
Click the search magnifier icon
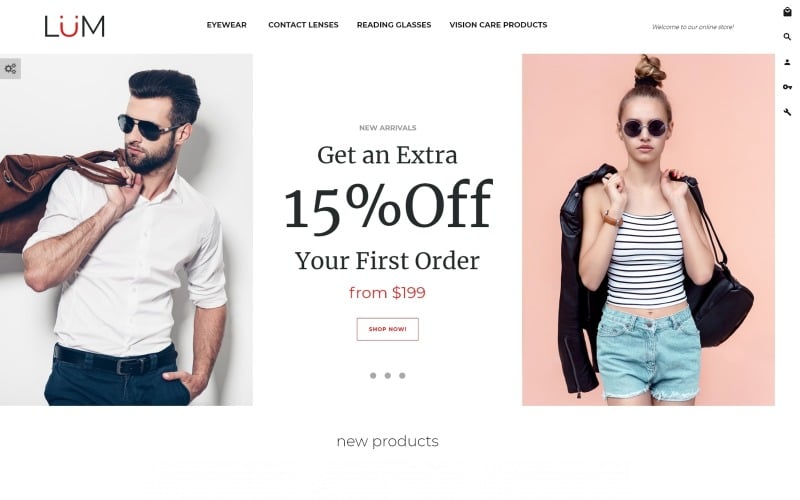pos(787,37)
